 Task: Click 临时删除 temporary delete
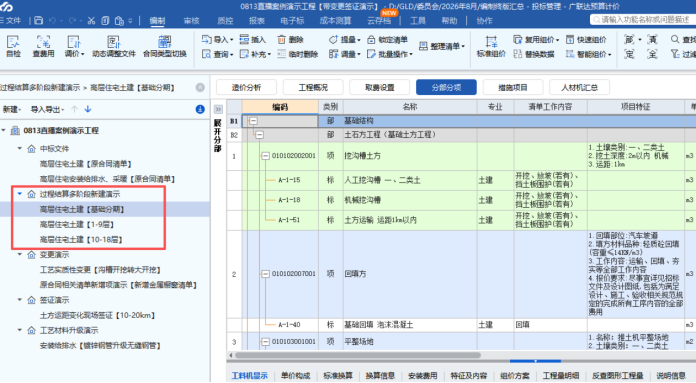click(297, 54)
